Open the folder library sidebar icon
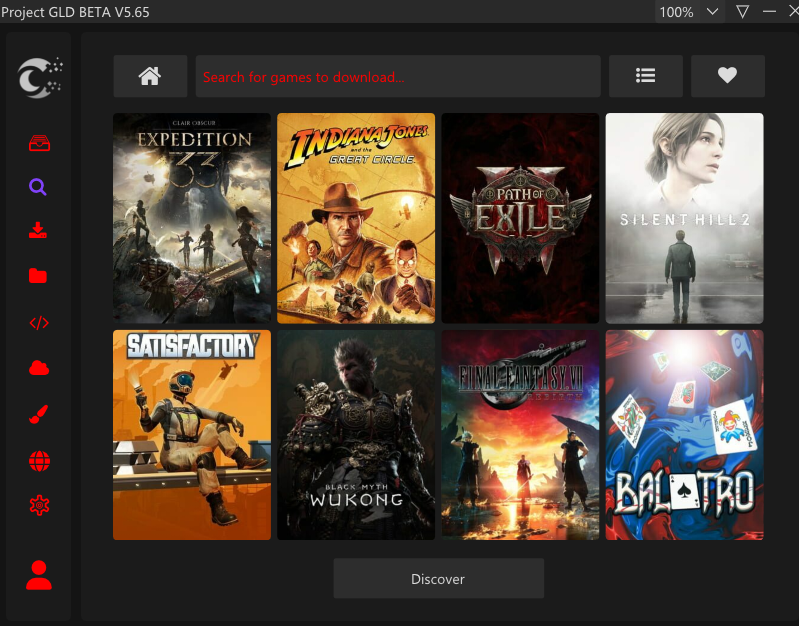This screenshot has height=626, width=799. 38,276
